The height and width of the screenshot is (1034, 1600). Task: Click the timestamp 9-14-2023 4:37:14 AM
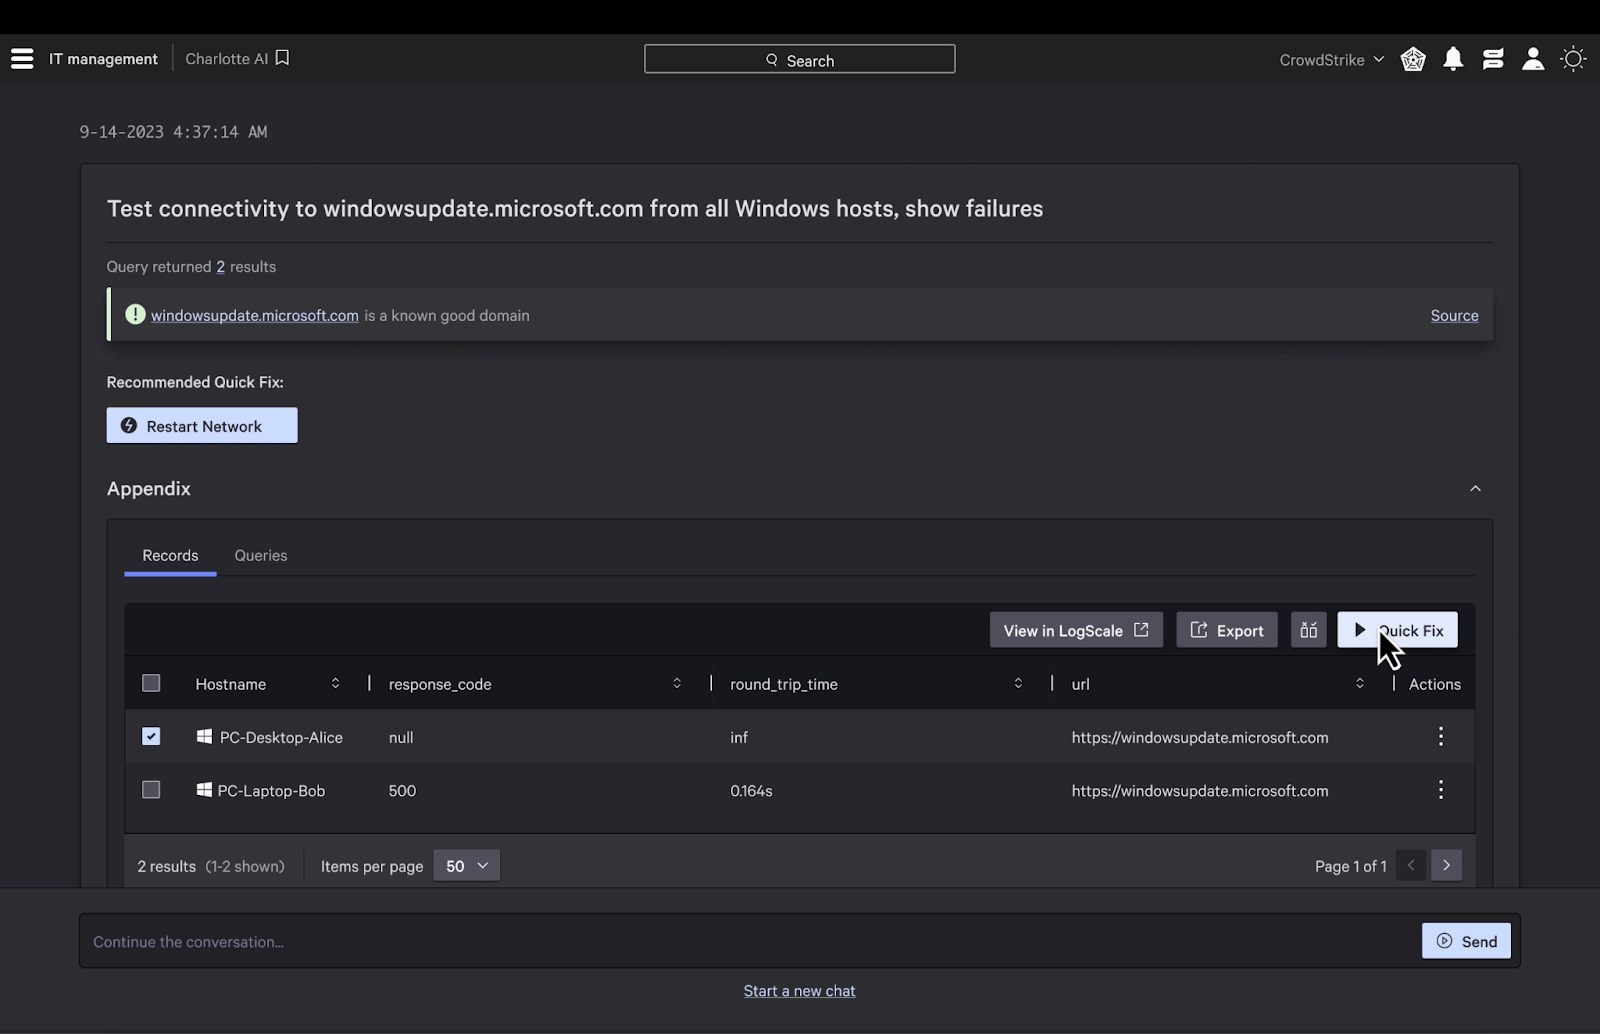pyautogui.click(x=173, y=132)
